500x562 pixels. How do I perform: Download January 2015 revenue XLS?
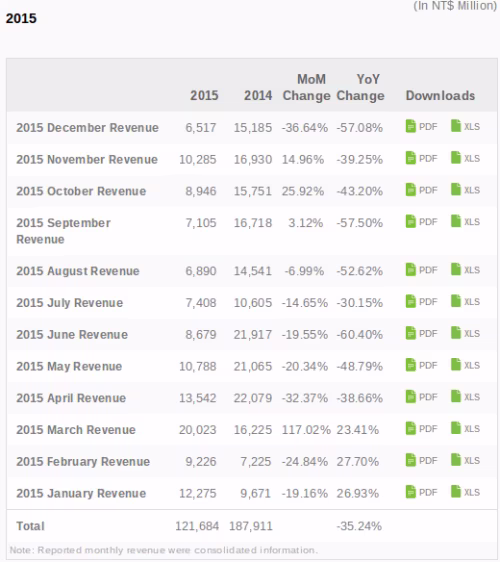click(x=466, y=491)
